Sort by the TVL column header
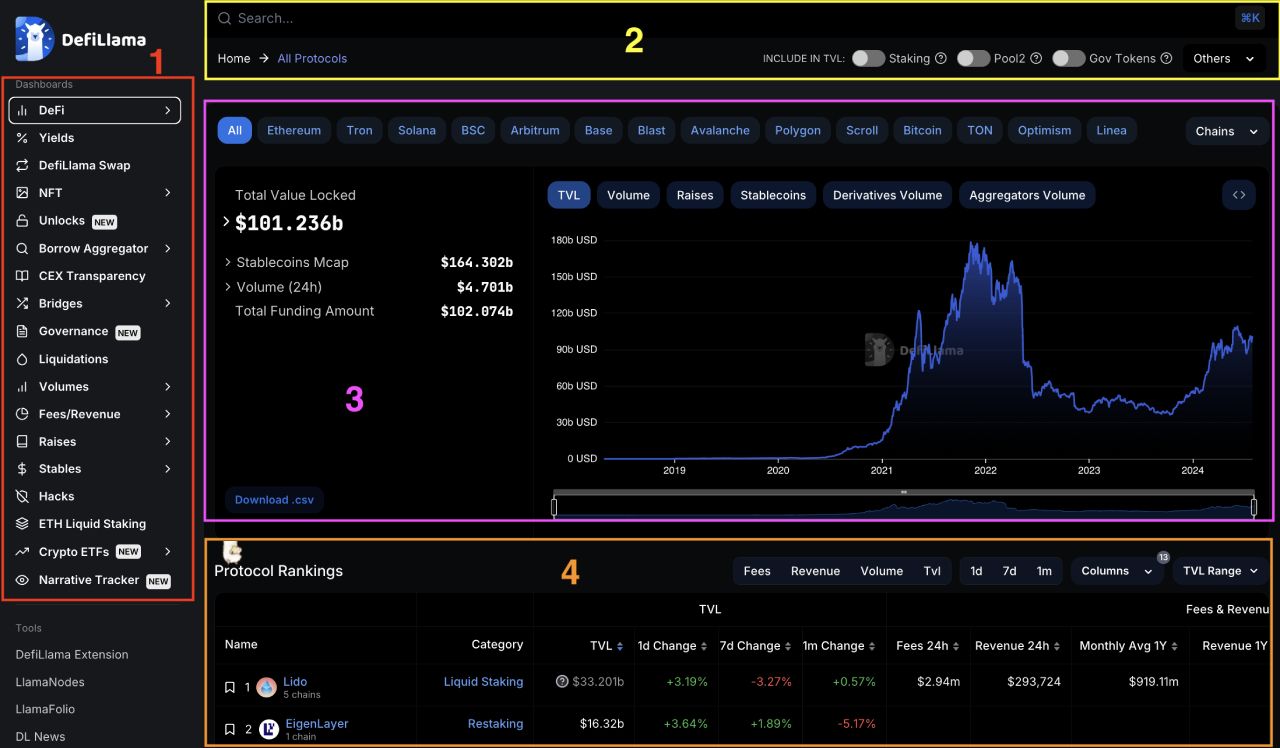The height and width of the screenshot is (748, 1280). pos(607,646)
